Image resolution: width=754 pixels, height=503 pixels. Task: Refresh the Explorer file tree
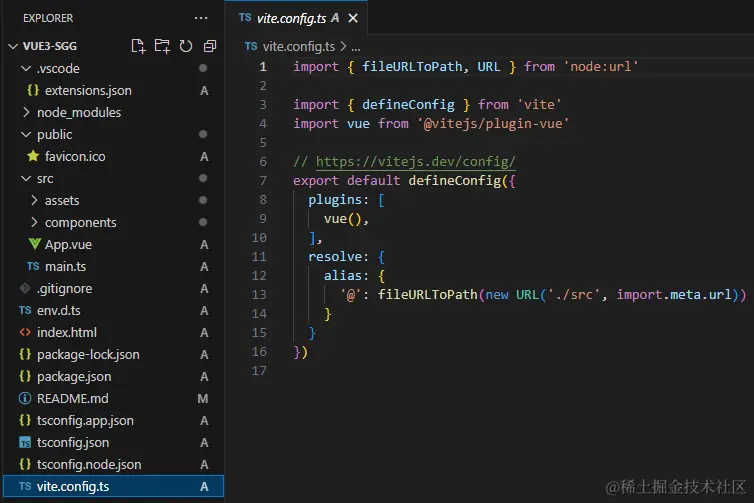186,46
